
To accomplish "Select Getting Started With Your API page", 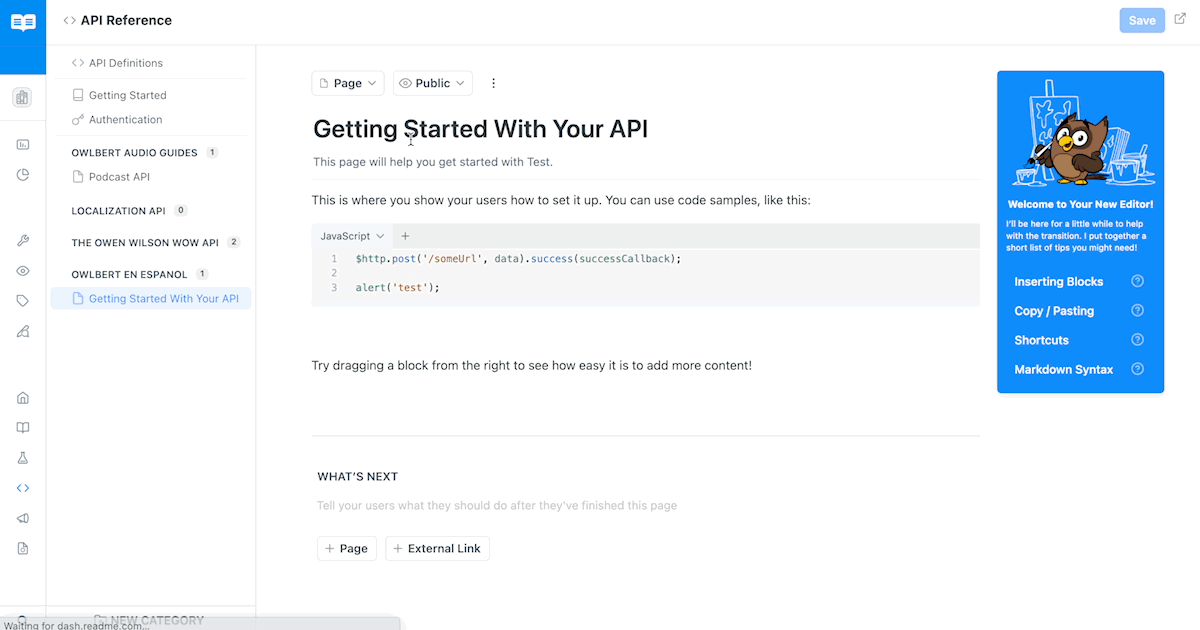I will [x=151, y=298].
